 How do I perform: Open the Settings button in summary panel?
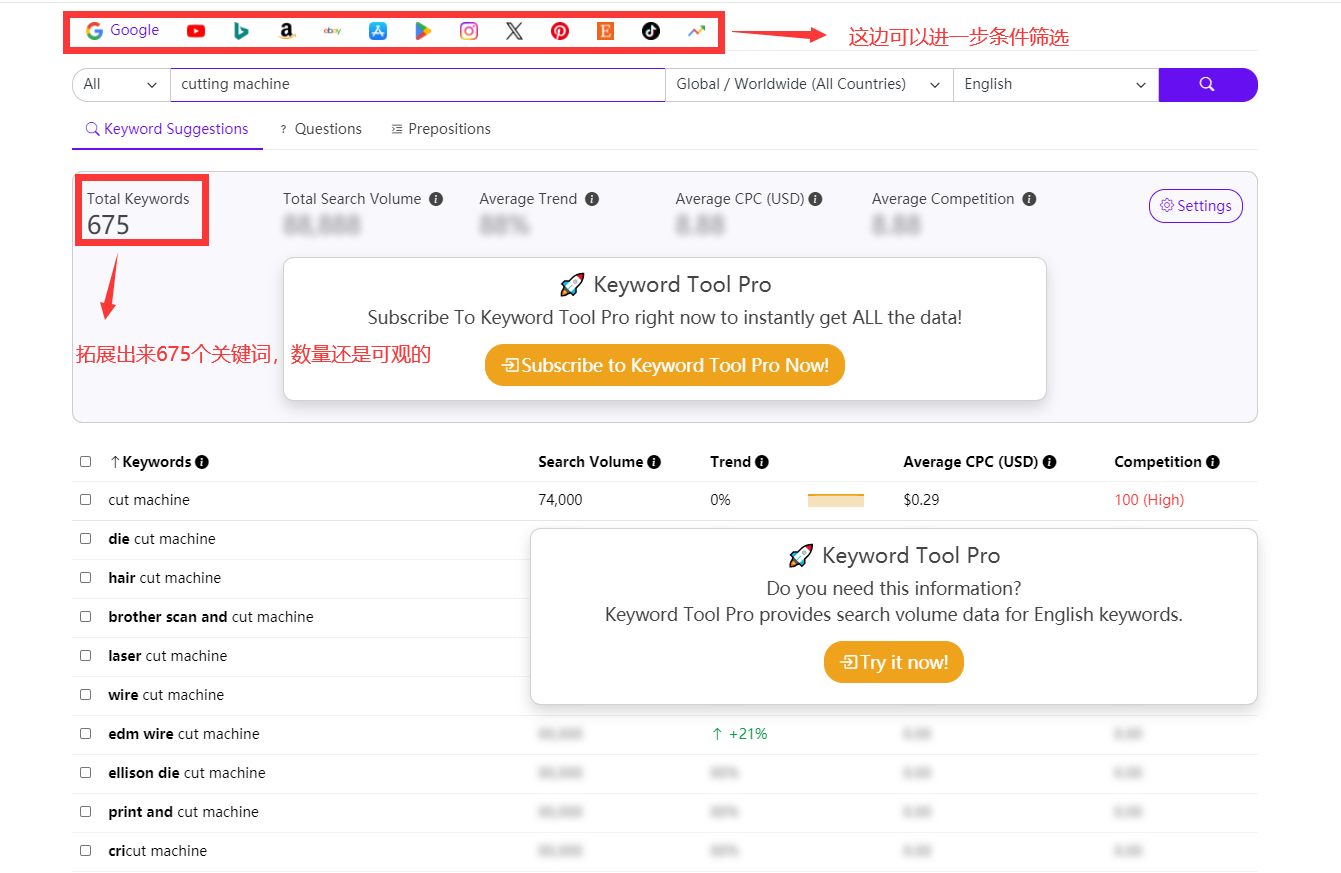pyautogui.click(x=1195, y=206)
